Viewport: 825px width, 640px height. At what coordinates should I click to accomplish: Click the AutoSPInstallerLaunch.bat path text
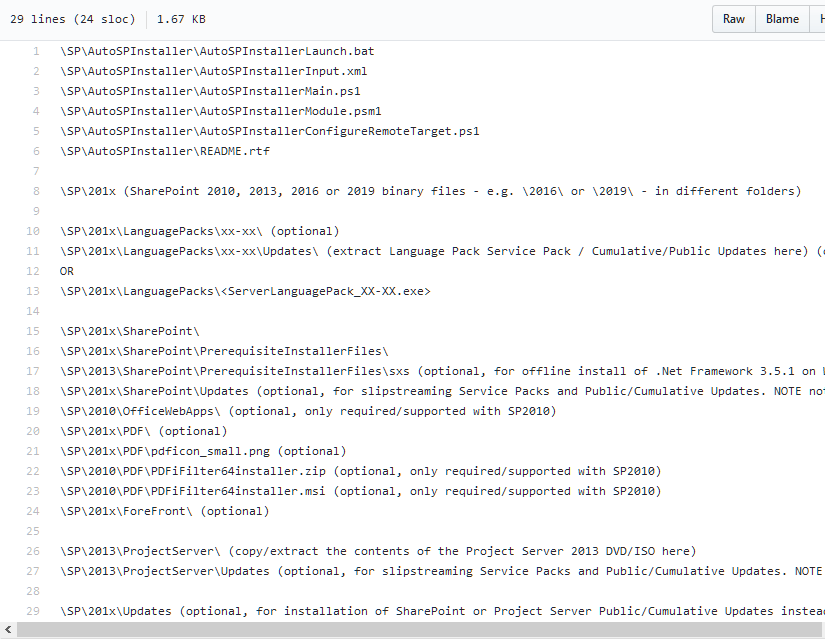[217, 51]
